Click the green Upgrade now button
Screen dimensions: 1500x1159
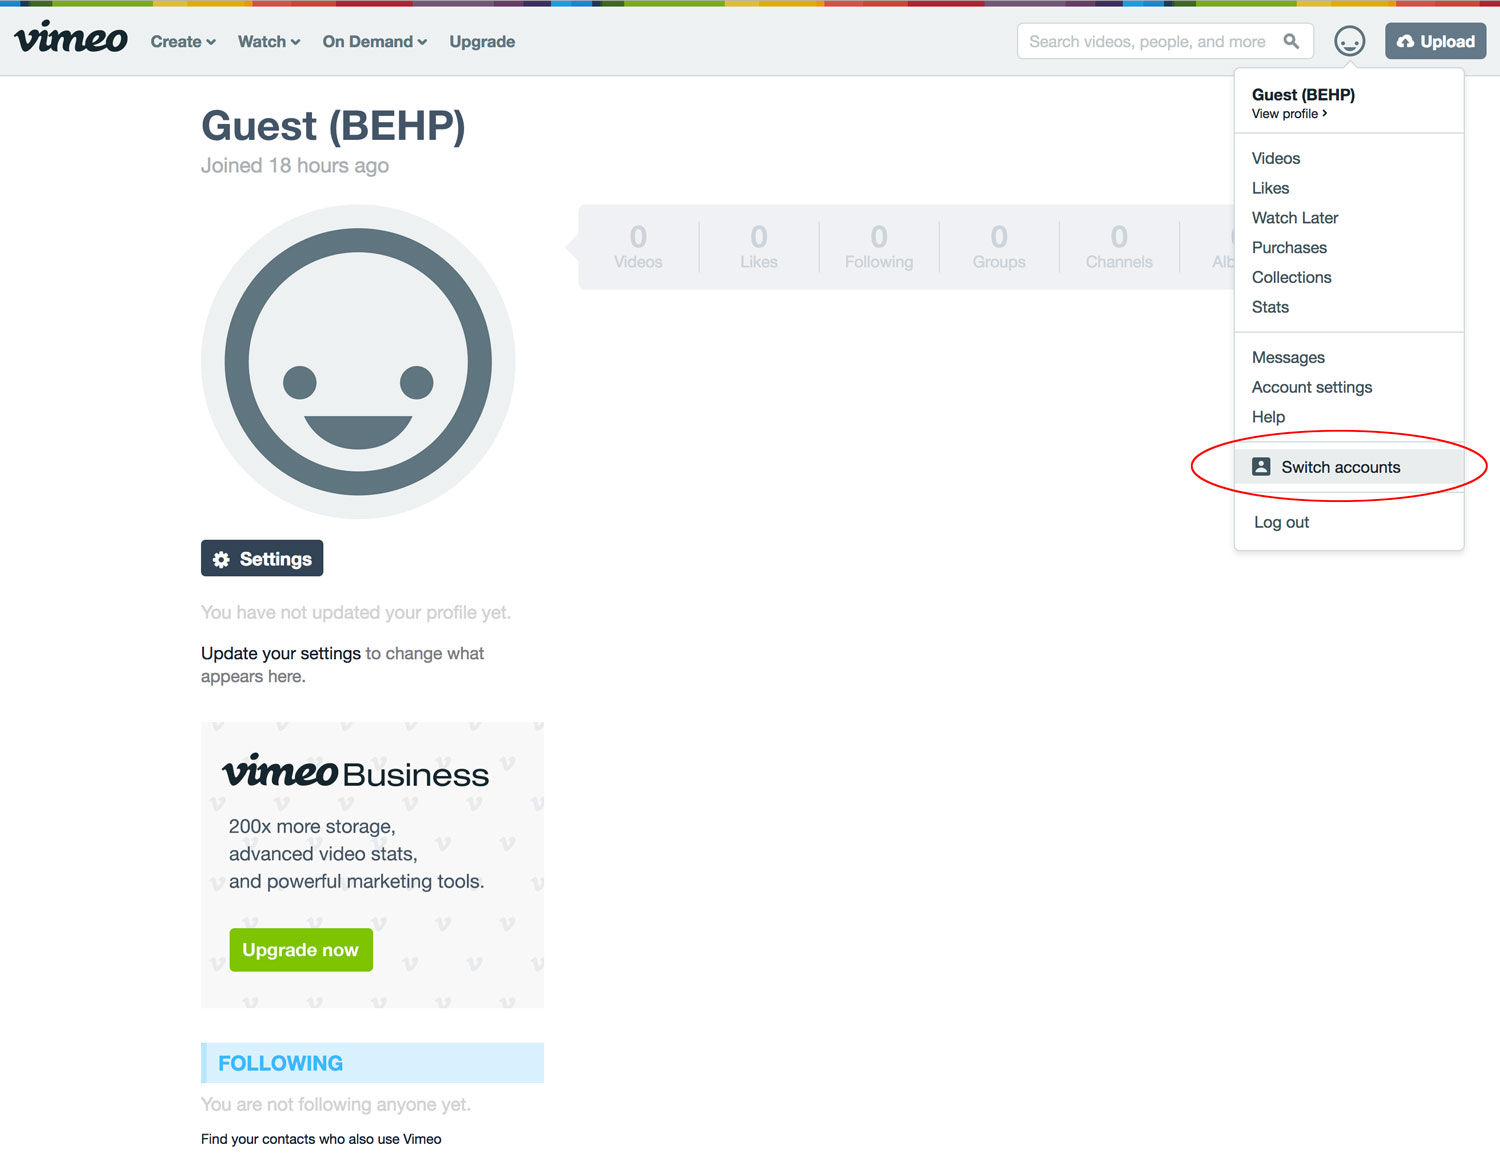[301, 950]
